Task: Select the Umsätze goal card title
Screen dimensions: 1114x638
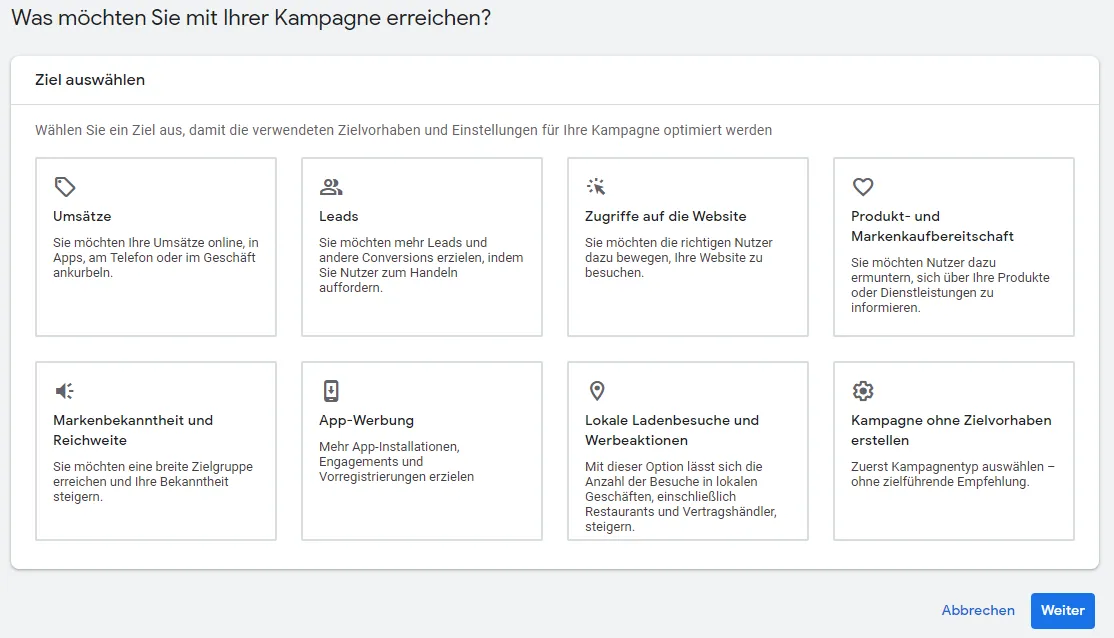Action: (82, 216)
